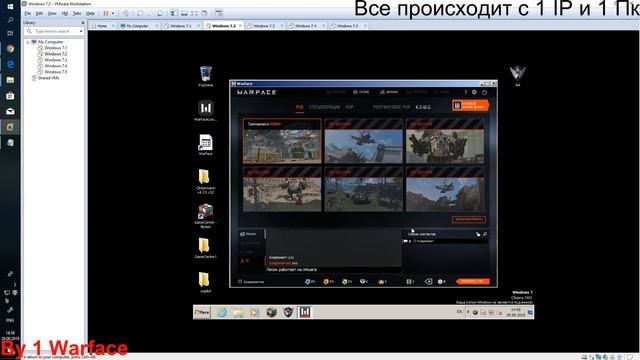
Task: Click the blue currency icon in Warface footer
Action: 307,282
